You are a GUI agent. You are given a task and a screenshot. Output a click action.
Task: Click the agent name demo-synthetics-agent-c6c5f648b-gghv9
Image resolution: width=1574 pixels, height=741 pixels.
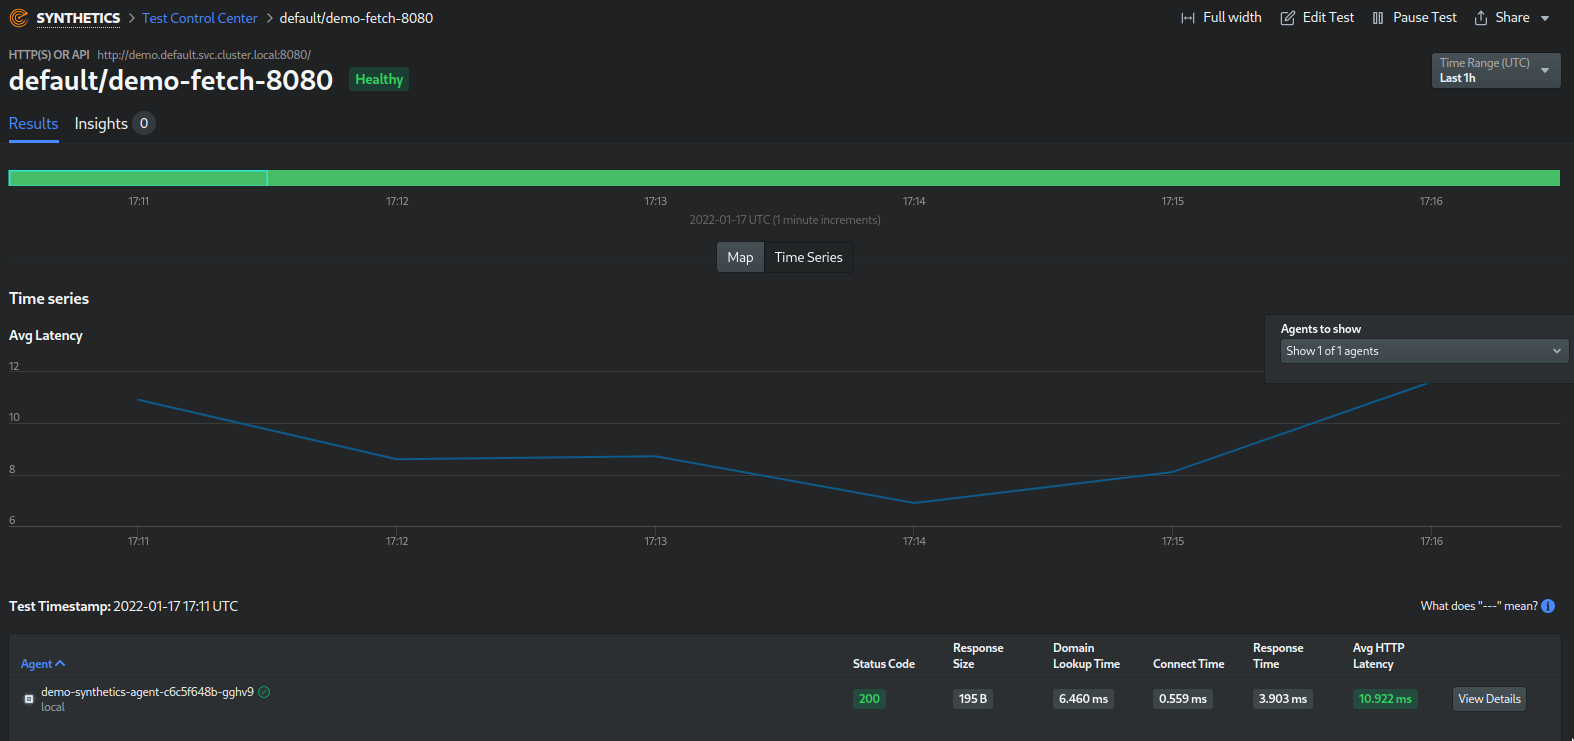(x=147, y=692)
